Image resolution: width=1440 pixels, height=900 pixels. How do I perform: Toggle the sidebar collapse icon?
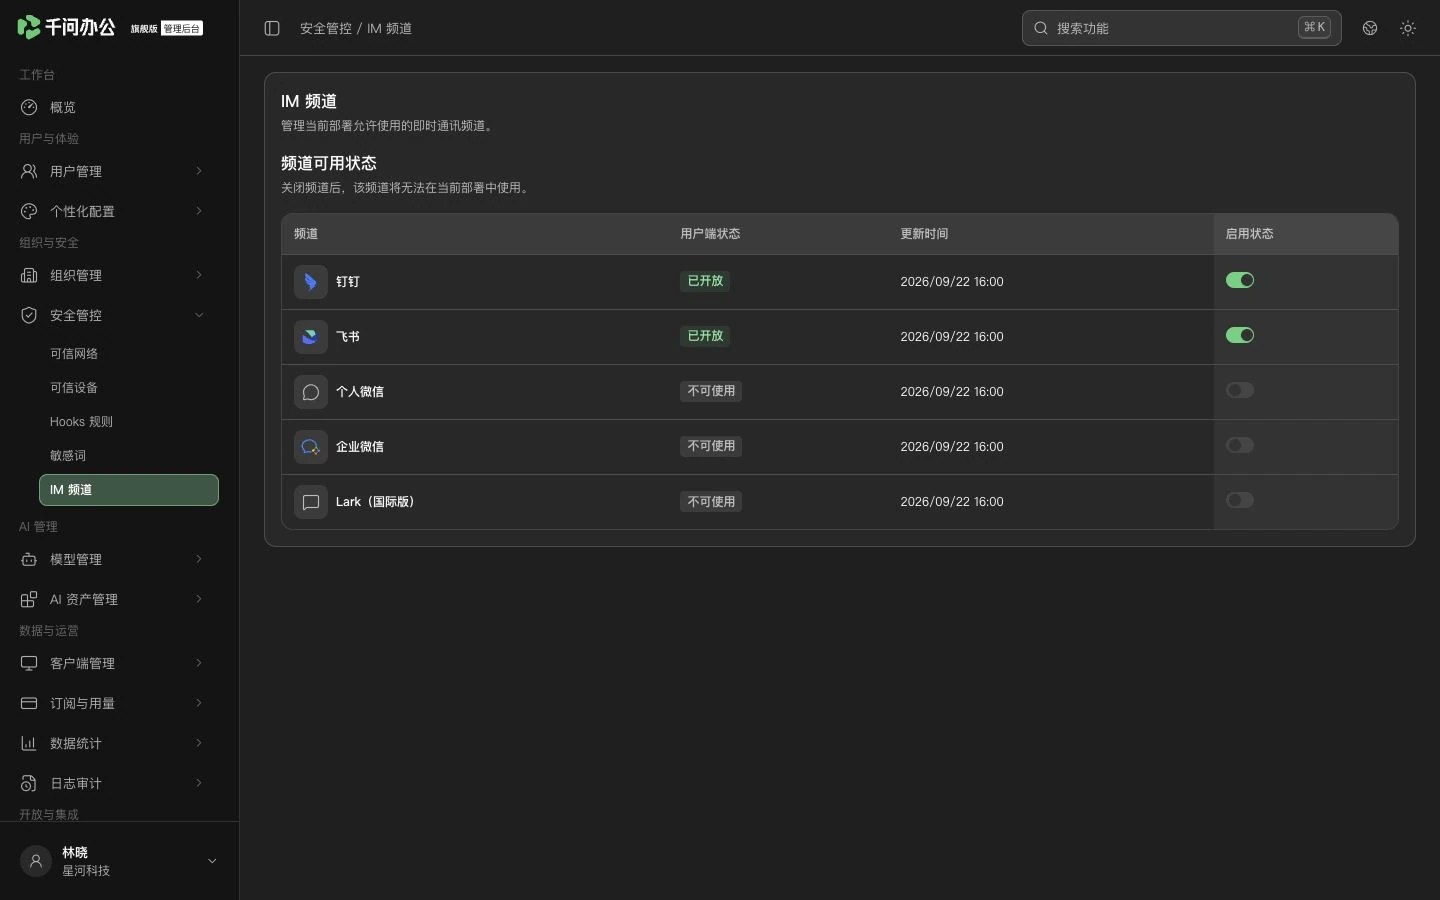tap(272, 28)
